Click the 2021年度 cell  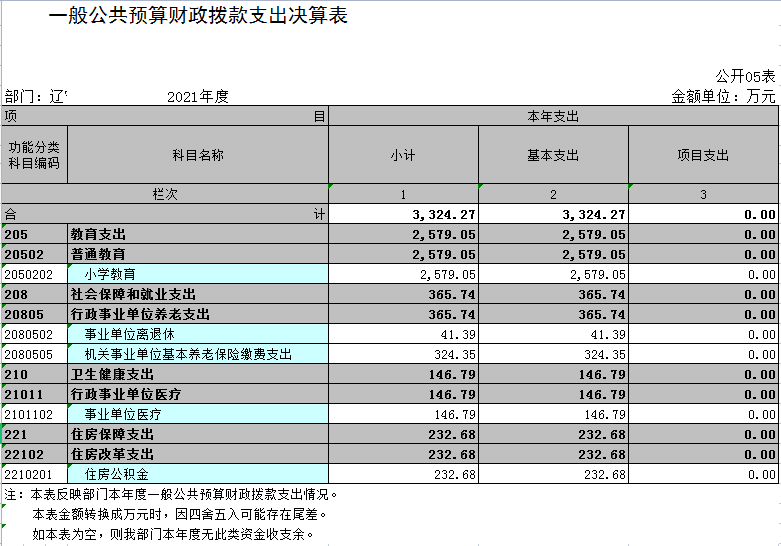click(198, 96)
